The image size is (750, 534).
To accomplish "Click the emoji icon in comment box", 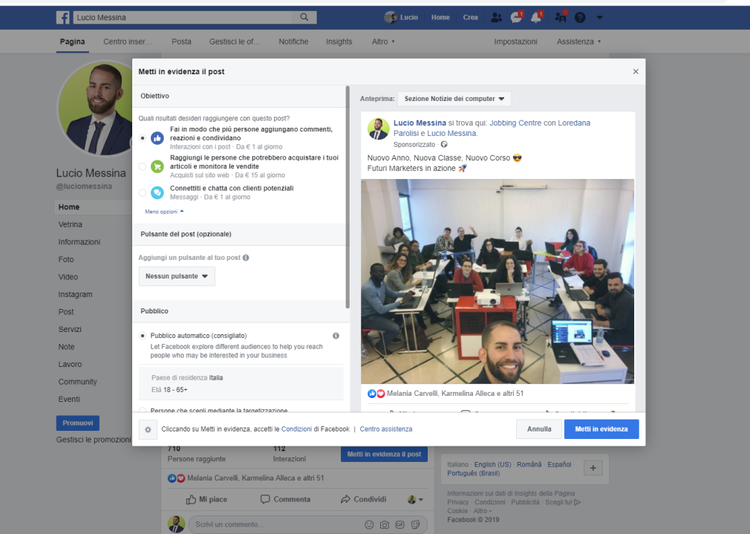I will [369, 524].
